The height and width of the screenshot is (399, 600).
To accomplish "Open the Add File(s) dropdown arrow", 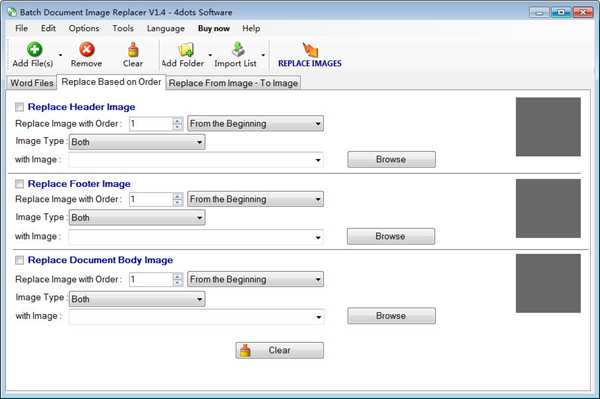I will (x=60, y=55).
